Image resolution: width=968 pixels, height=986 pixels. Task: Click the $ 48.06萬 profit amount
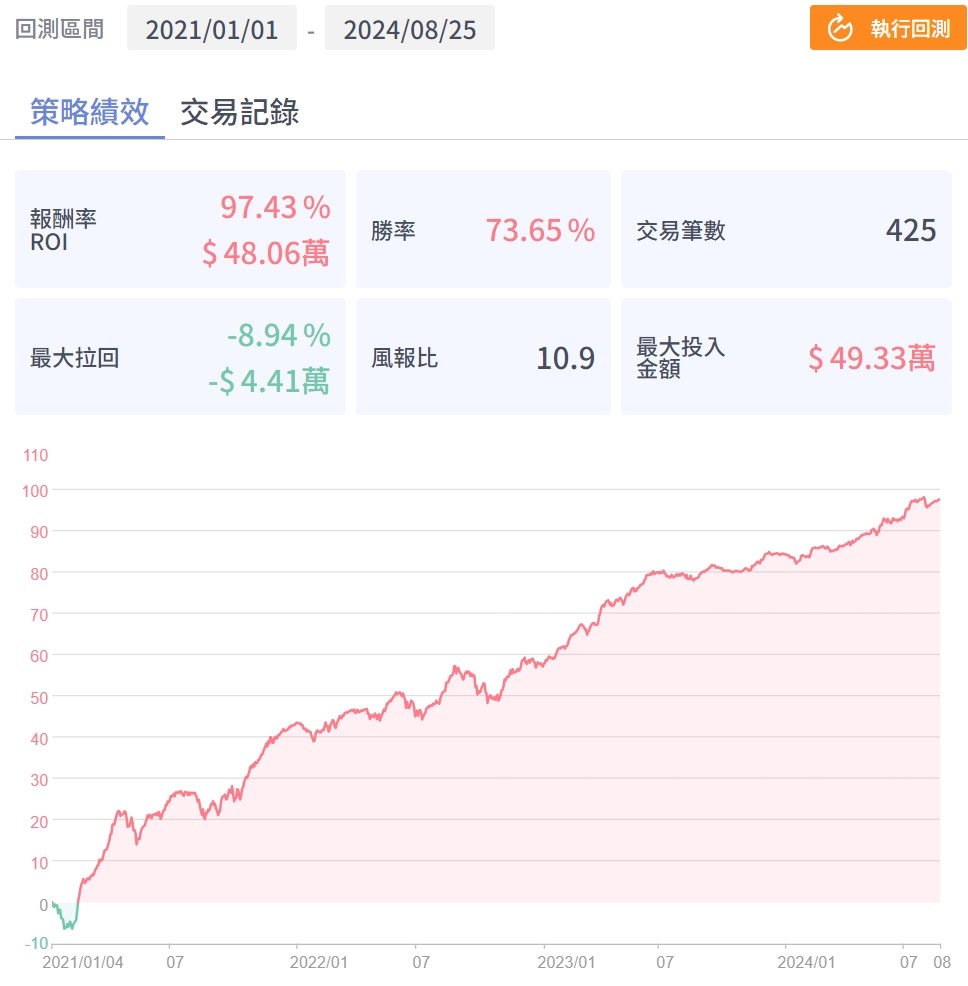tap(265, 253)
